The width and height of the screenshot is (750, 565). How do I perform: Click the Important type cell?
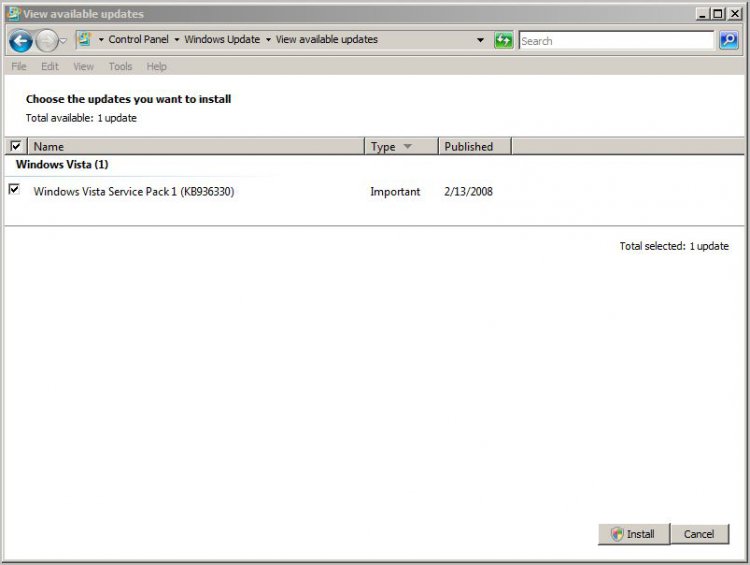click(395, 192)
